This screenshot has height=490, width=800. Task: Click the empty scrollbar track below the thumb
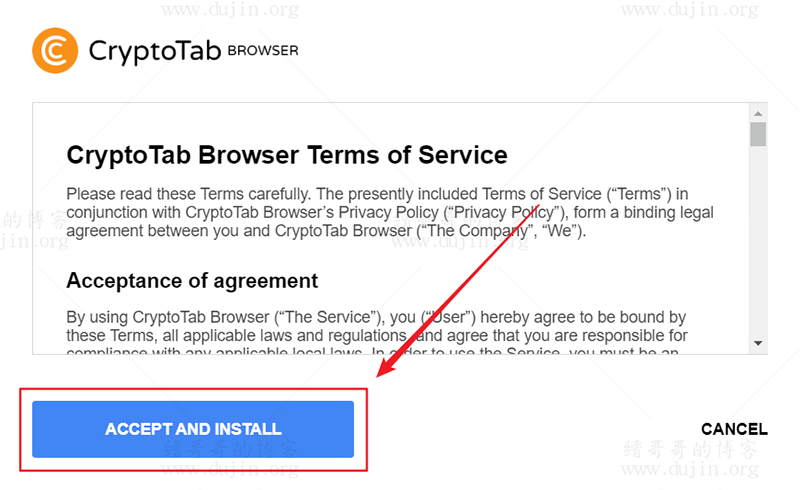tap(758, 240)
